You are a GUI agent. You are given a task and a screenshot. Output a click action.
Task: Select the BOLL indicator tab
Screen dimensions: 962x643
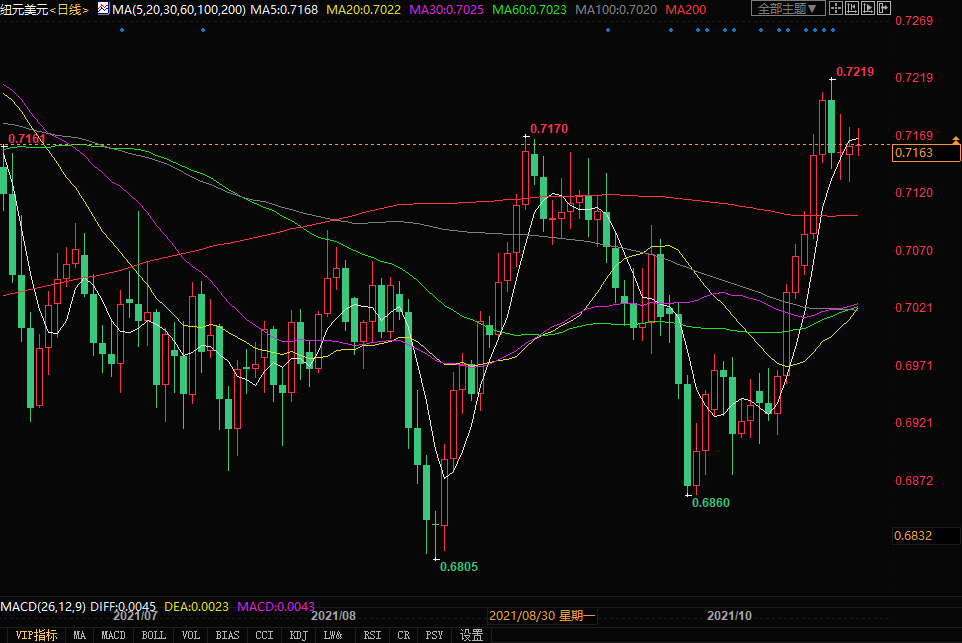153,635
